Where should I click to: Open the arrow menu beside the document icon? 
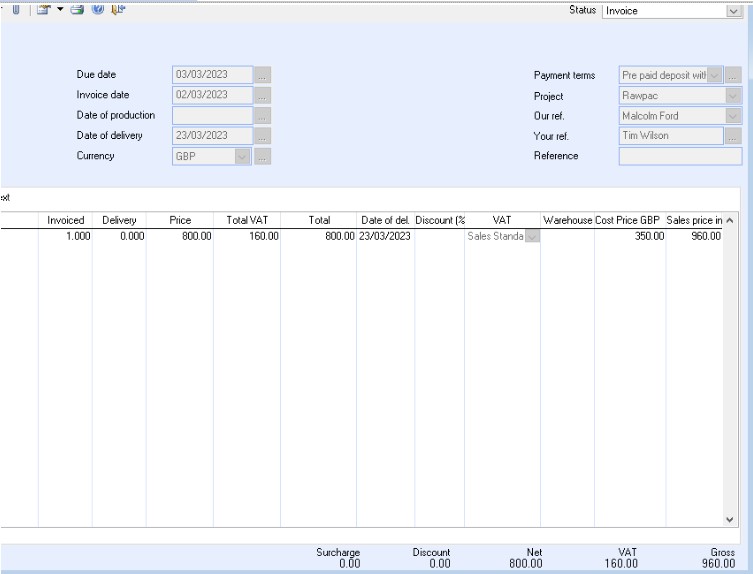pyautogui.click(x=59, y=9)
